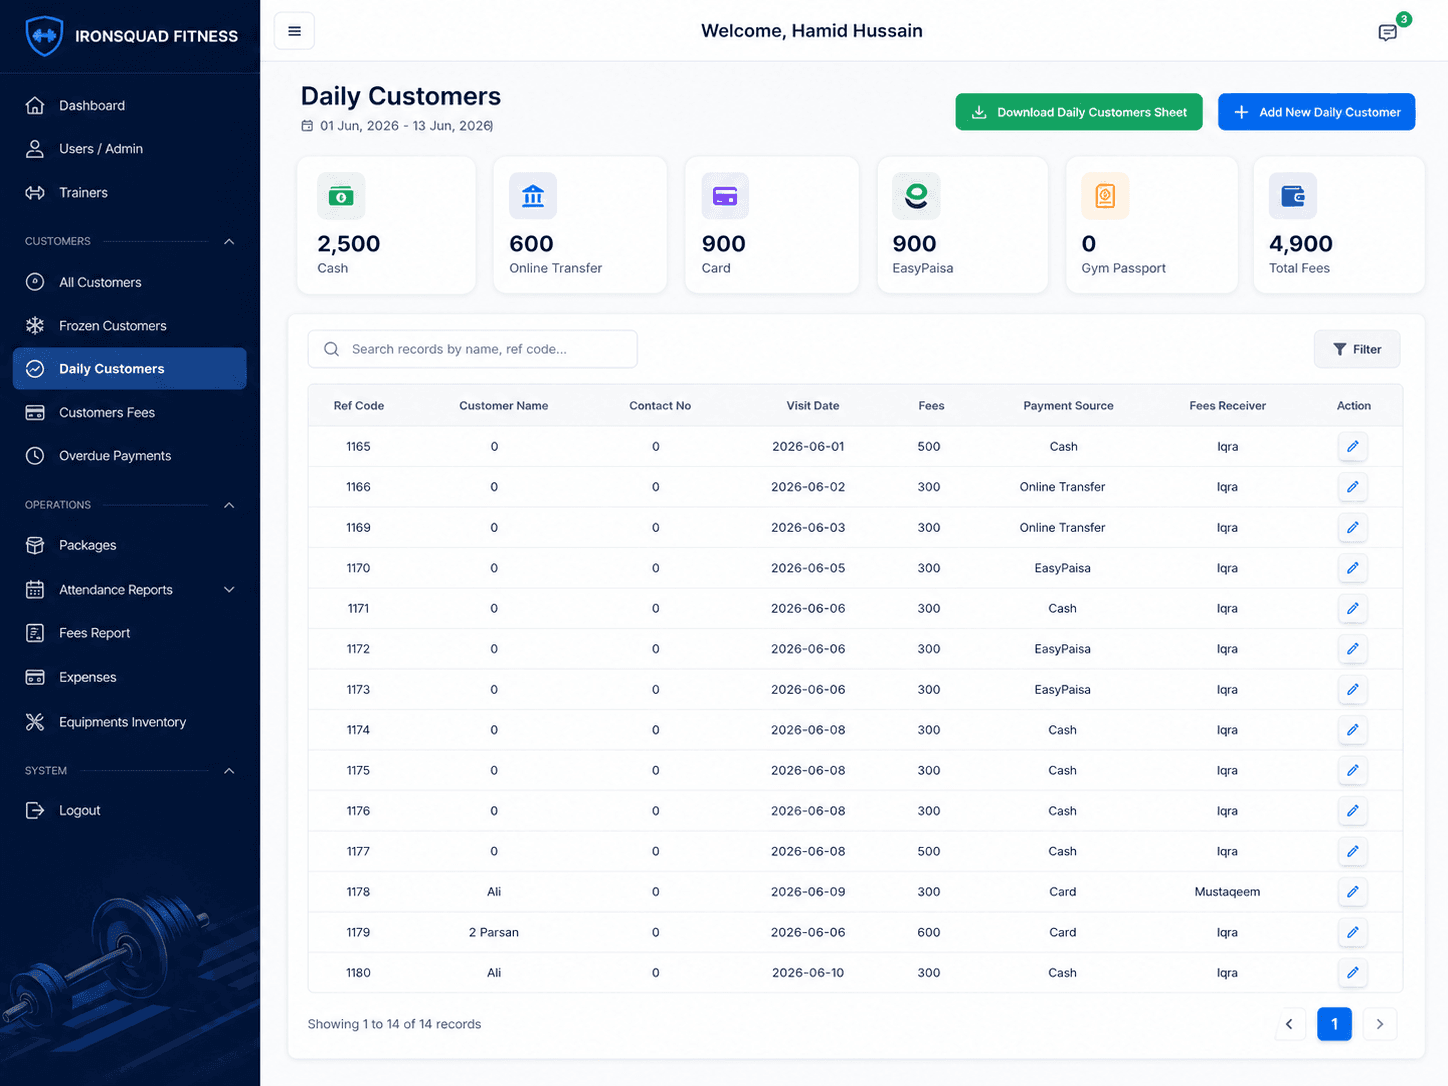
Task: Edit record with ref code 1178
Action: pyautogui.click(x=1352, y=892)
